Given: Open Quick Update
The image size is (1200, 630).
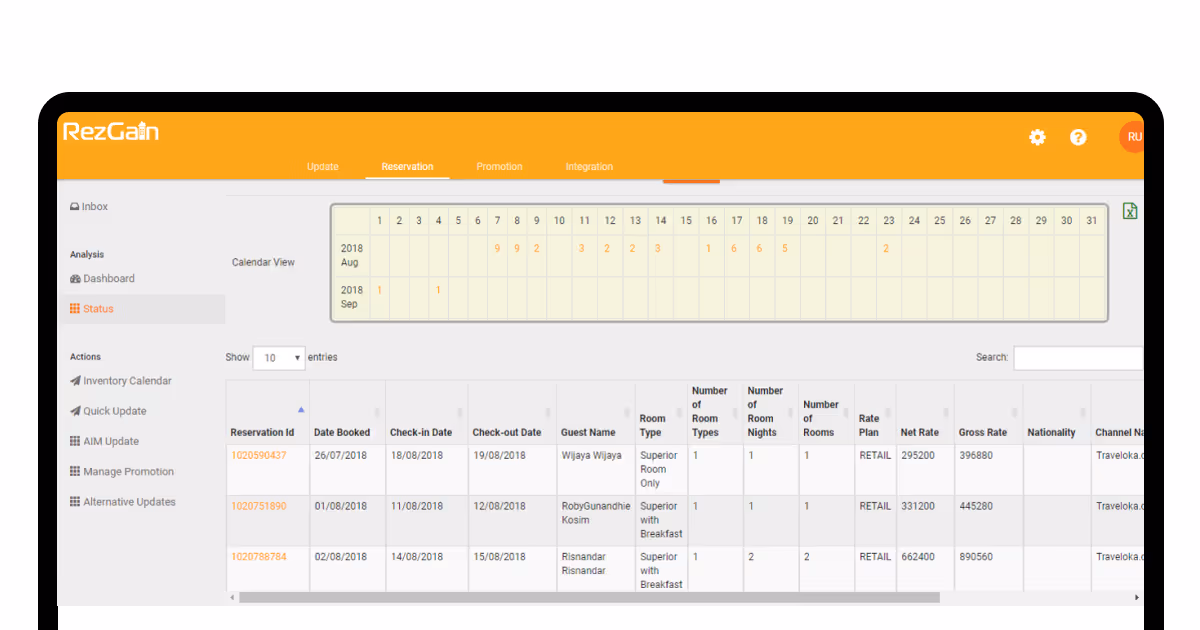Looking at the screenshot, I should (x=108, y=411).
